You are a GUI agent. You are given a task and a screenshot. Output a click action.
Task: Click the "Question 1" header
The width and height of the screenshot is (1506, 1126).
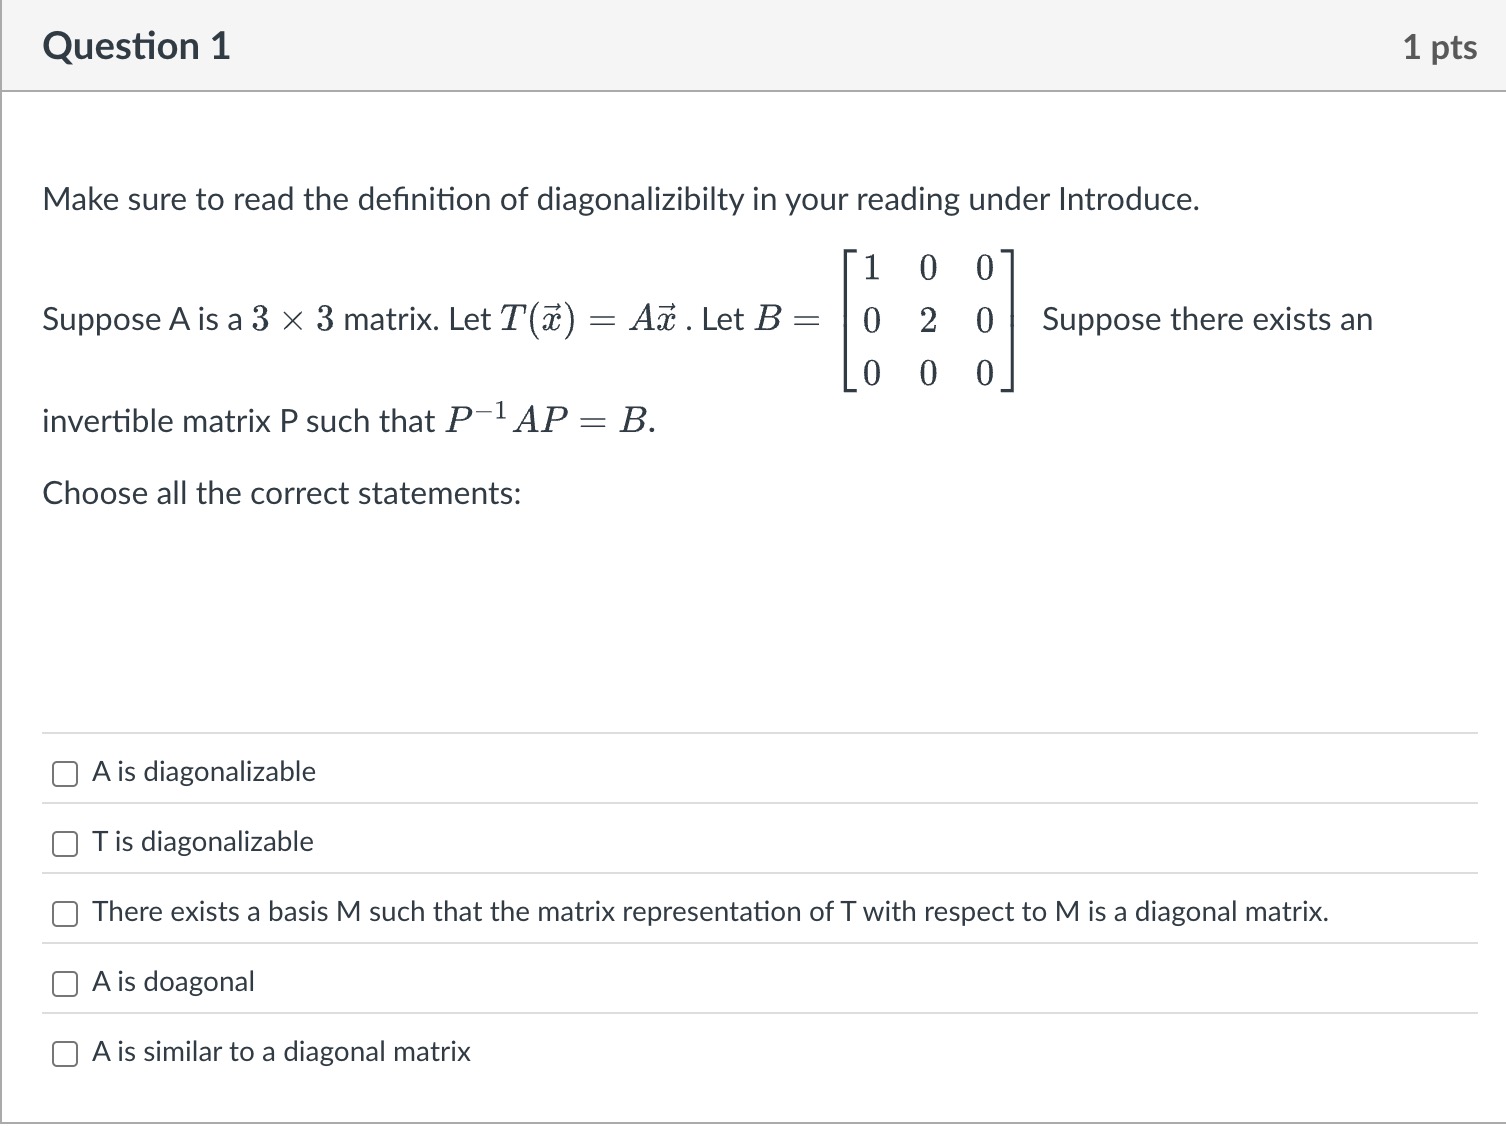136,45
